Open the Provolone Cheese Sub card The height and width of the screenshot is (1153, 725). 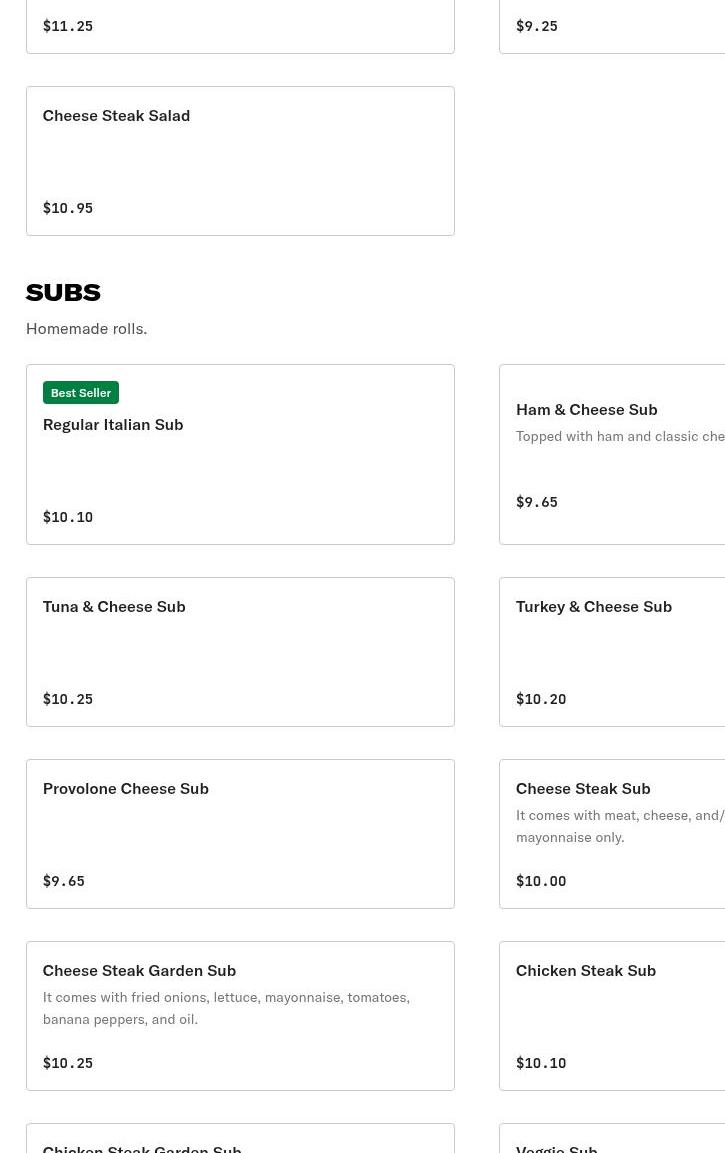click(x=240, y=833)
